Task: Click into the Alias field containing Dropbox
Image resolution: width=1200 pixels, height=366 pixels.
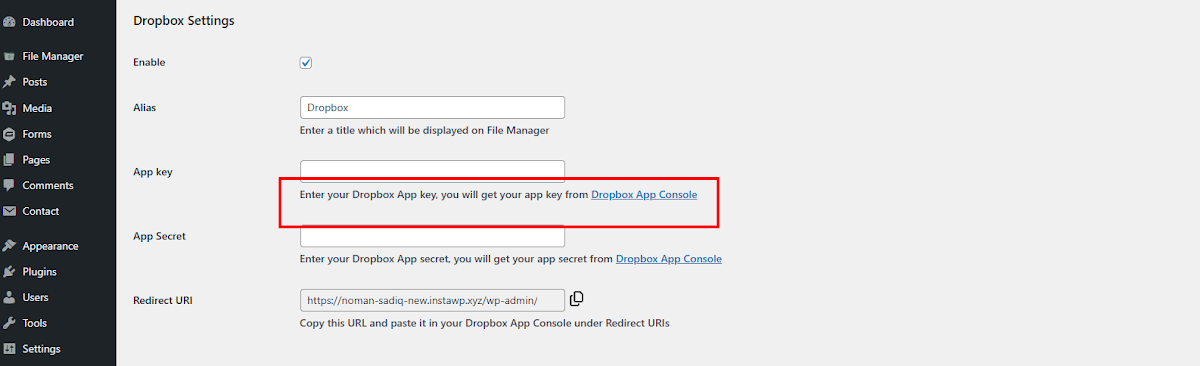Action: point(432,107)
